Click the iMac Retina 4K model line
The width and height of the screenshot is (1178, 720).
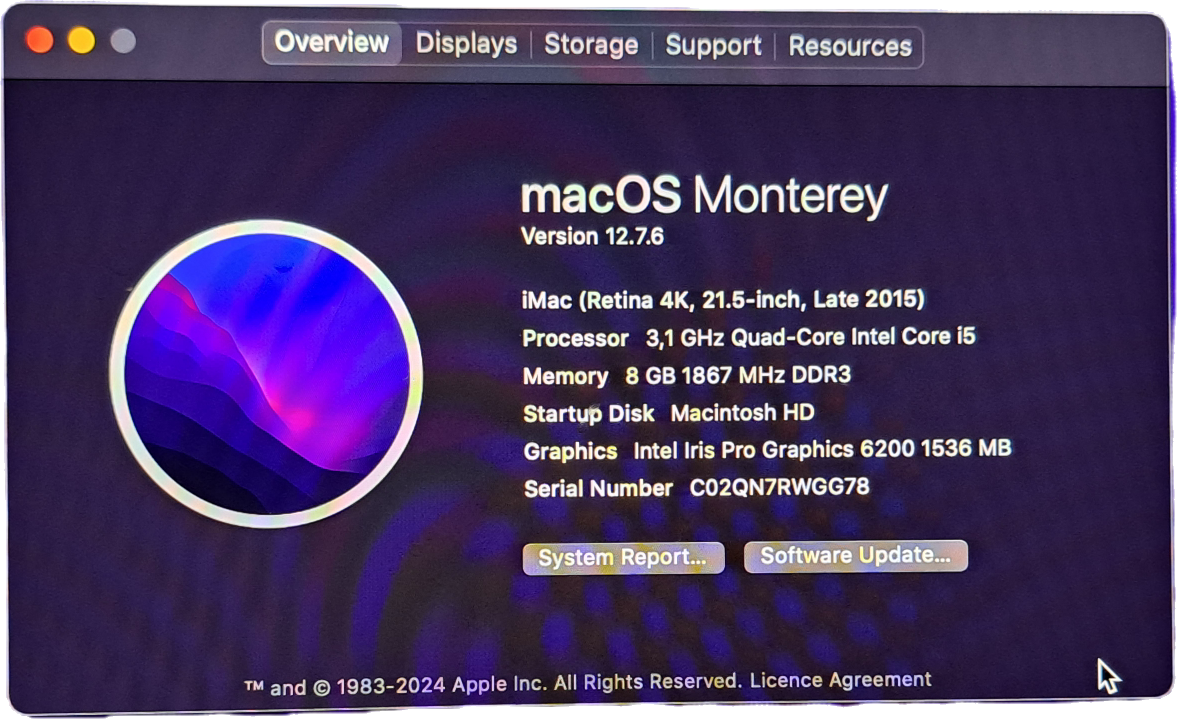click(723, 300)
